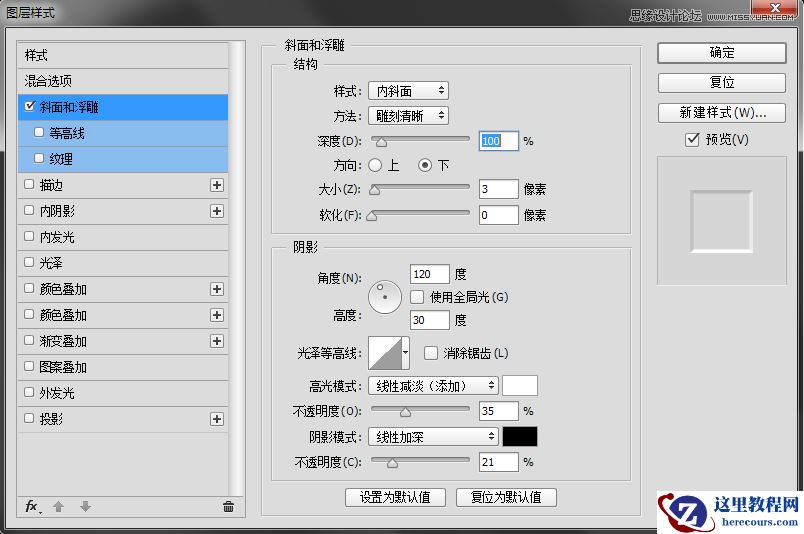Enable the 图案叠加 checkbox
Image resolution: width=804 pixels, height=534 pixels.
tap(29, 366)
